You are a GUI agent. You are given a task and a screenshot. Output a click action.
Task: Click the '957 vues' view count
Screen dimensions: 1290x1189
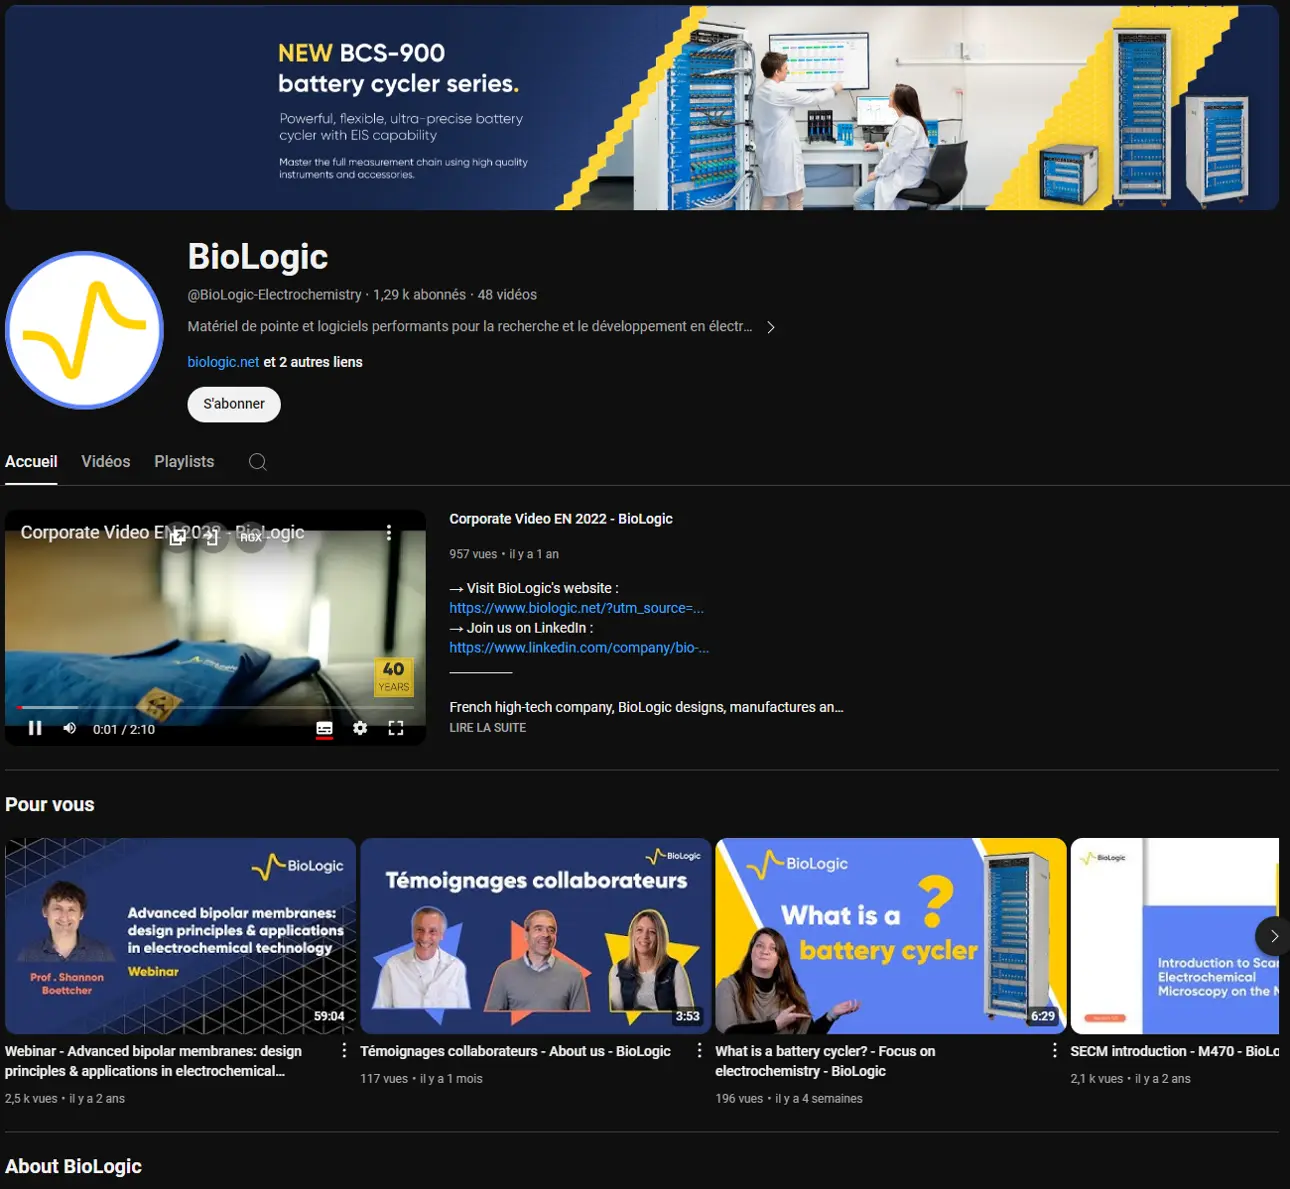pos(473,554)
